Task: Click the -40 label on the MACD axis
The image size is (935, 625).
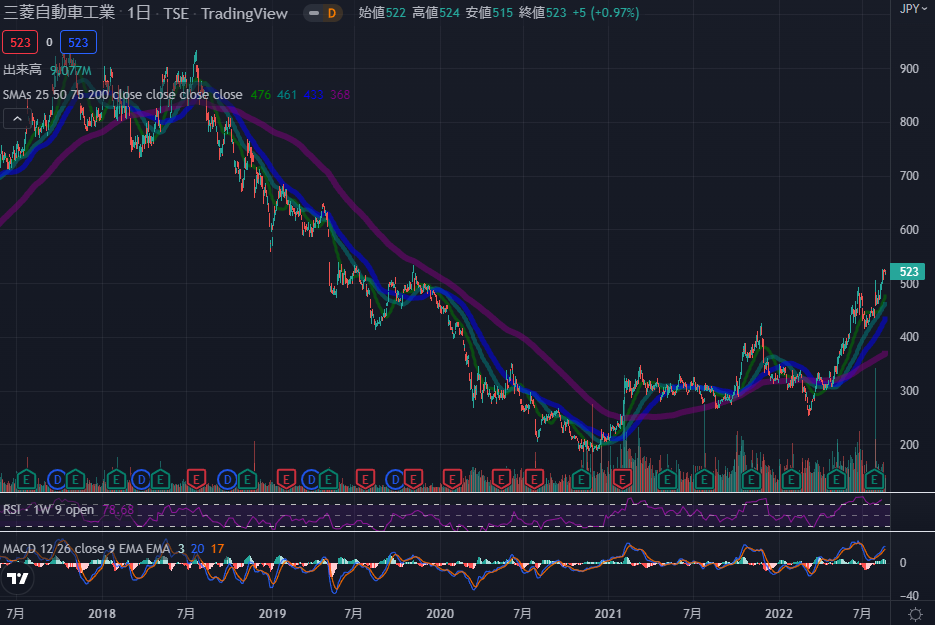Action: tap(909, 595)
